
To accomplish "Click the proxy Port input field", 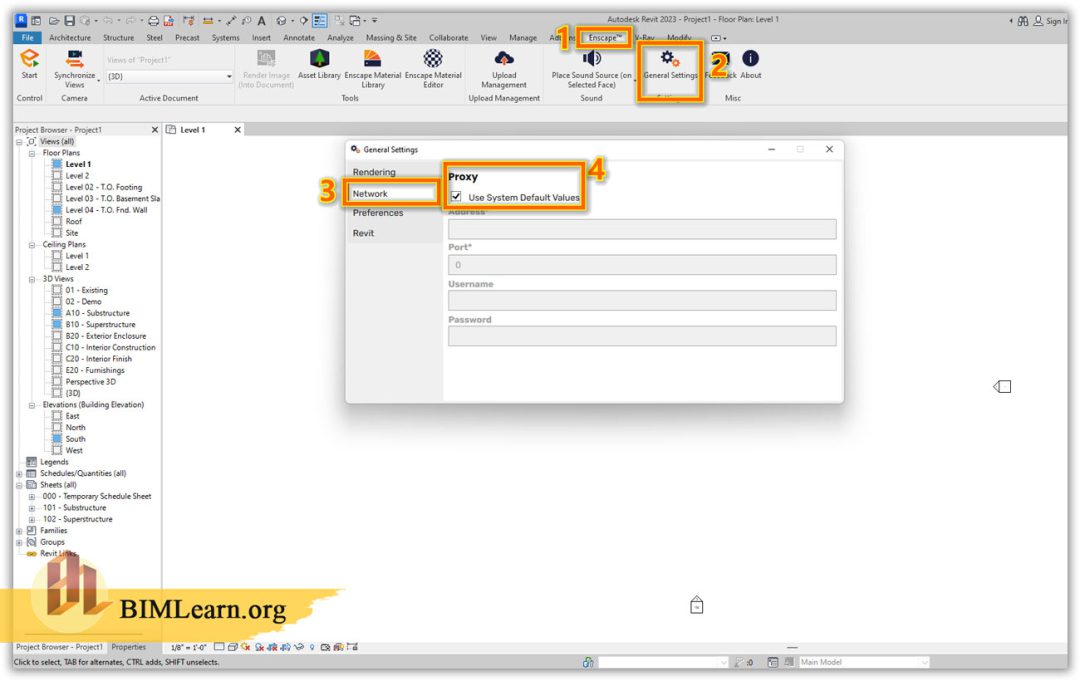I will coord(642,265).
